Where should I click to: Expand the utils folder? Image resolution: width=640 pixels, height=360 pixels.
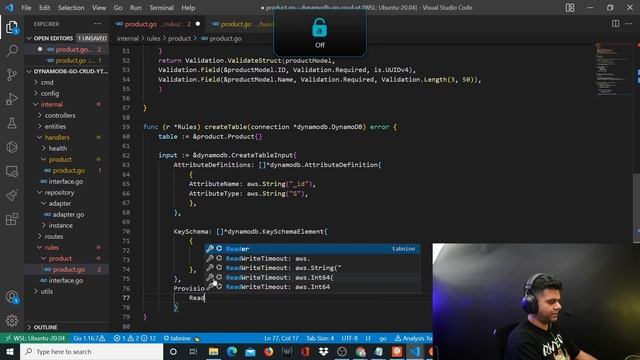(x=47, y=291)
